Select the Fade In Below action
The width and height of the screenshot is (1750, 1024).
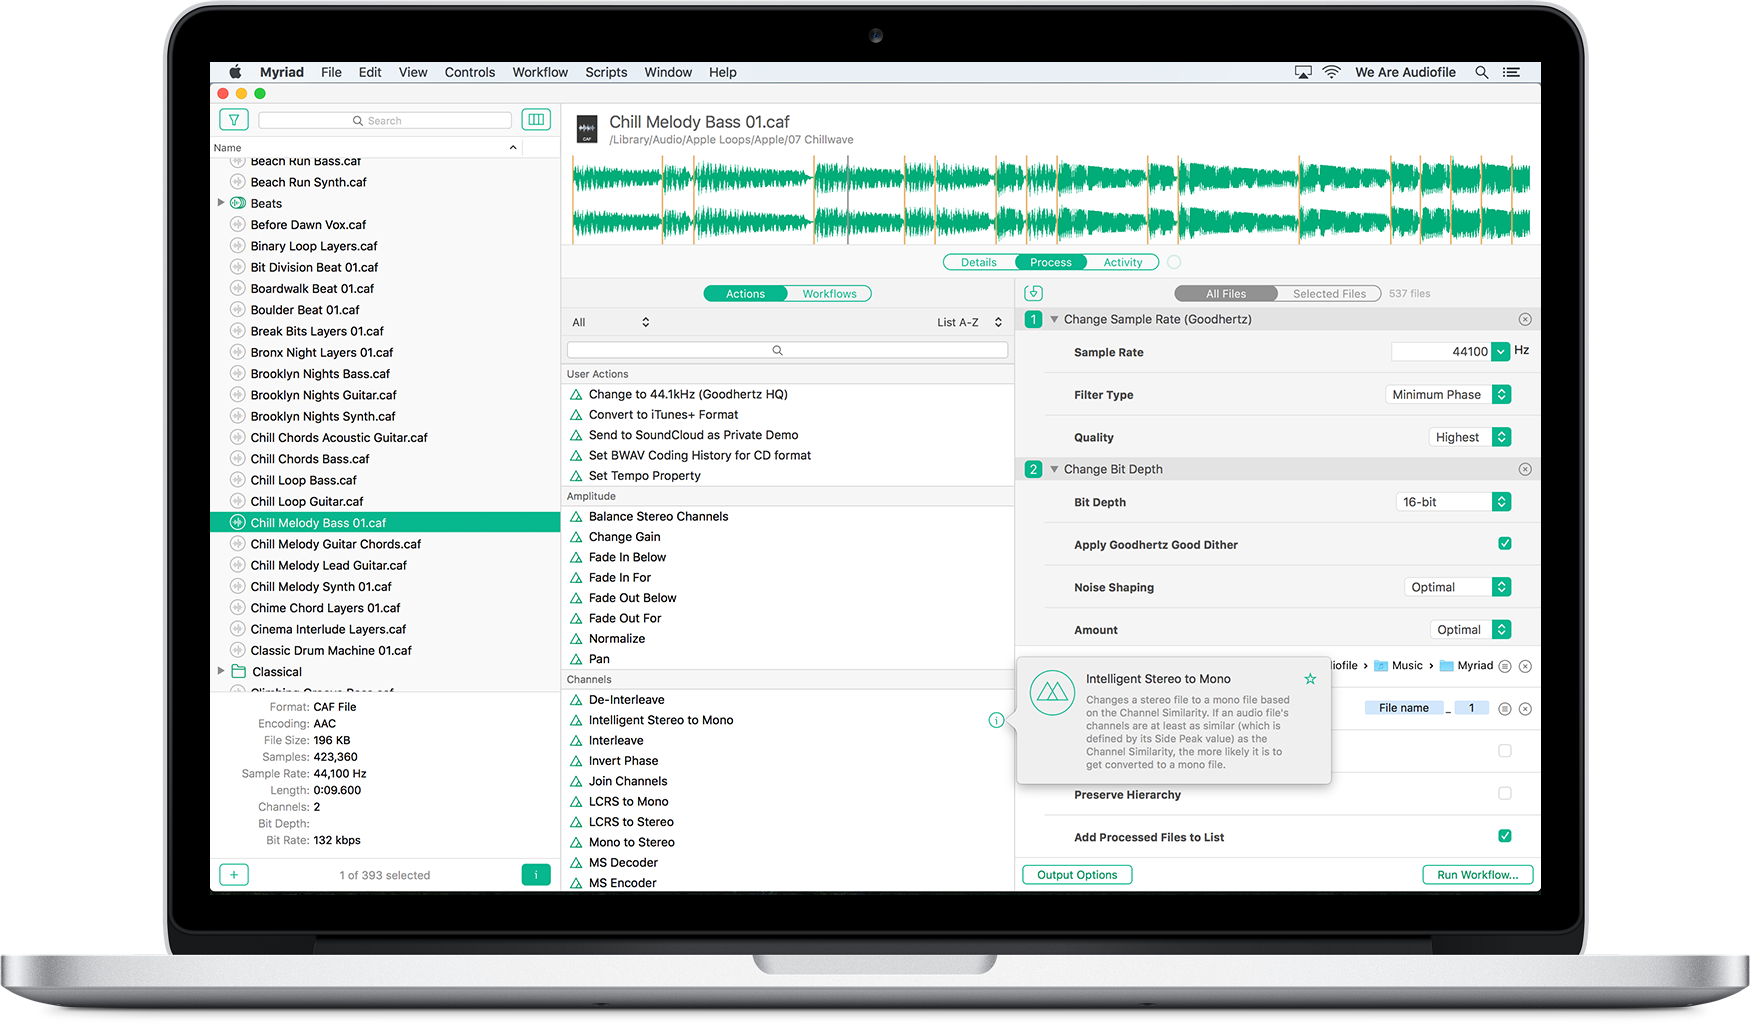point(788,557)
